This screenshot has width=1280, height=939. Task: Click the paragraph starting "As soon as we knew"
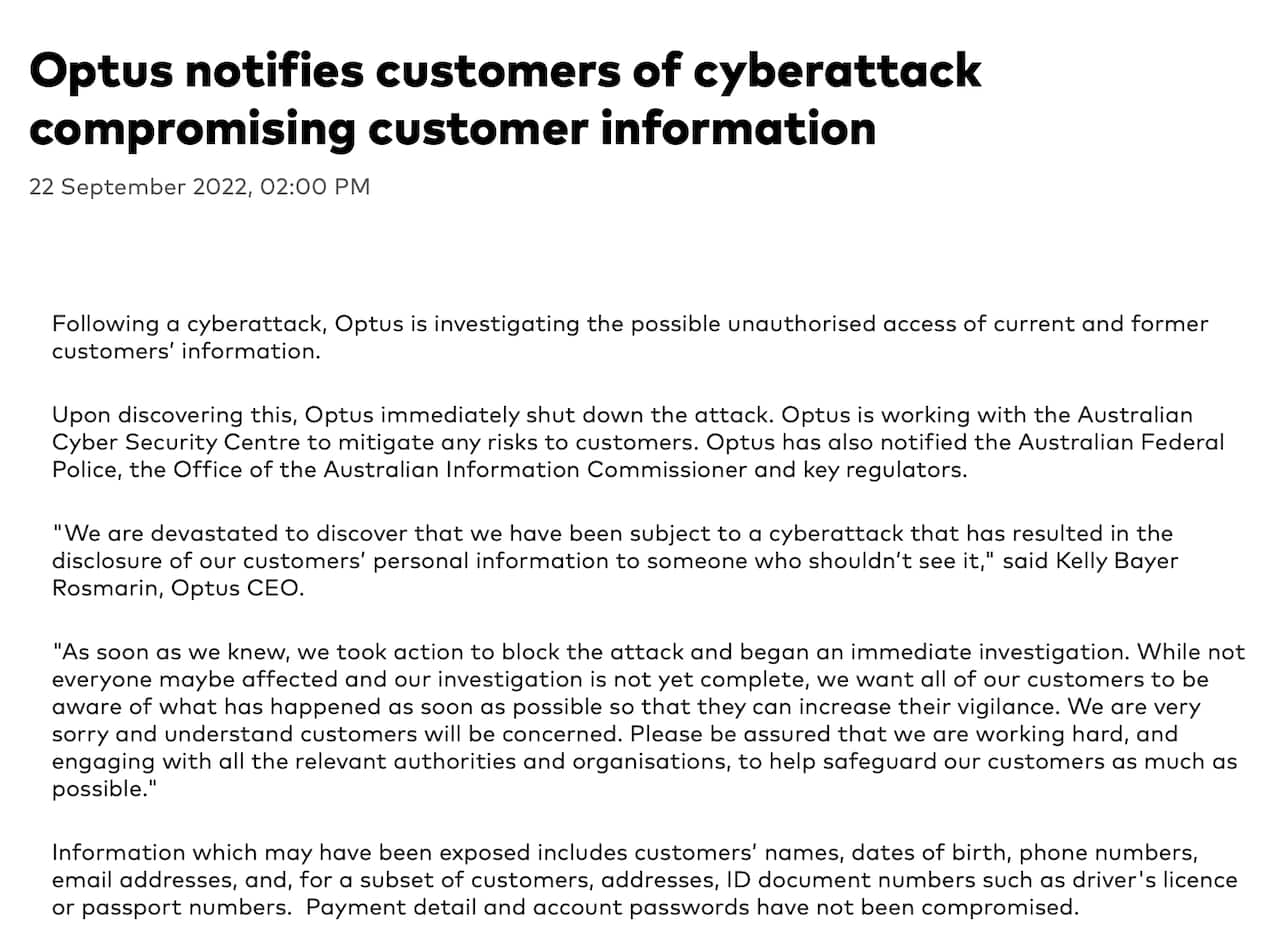point(648,720)
